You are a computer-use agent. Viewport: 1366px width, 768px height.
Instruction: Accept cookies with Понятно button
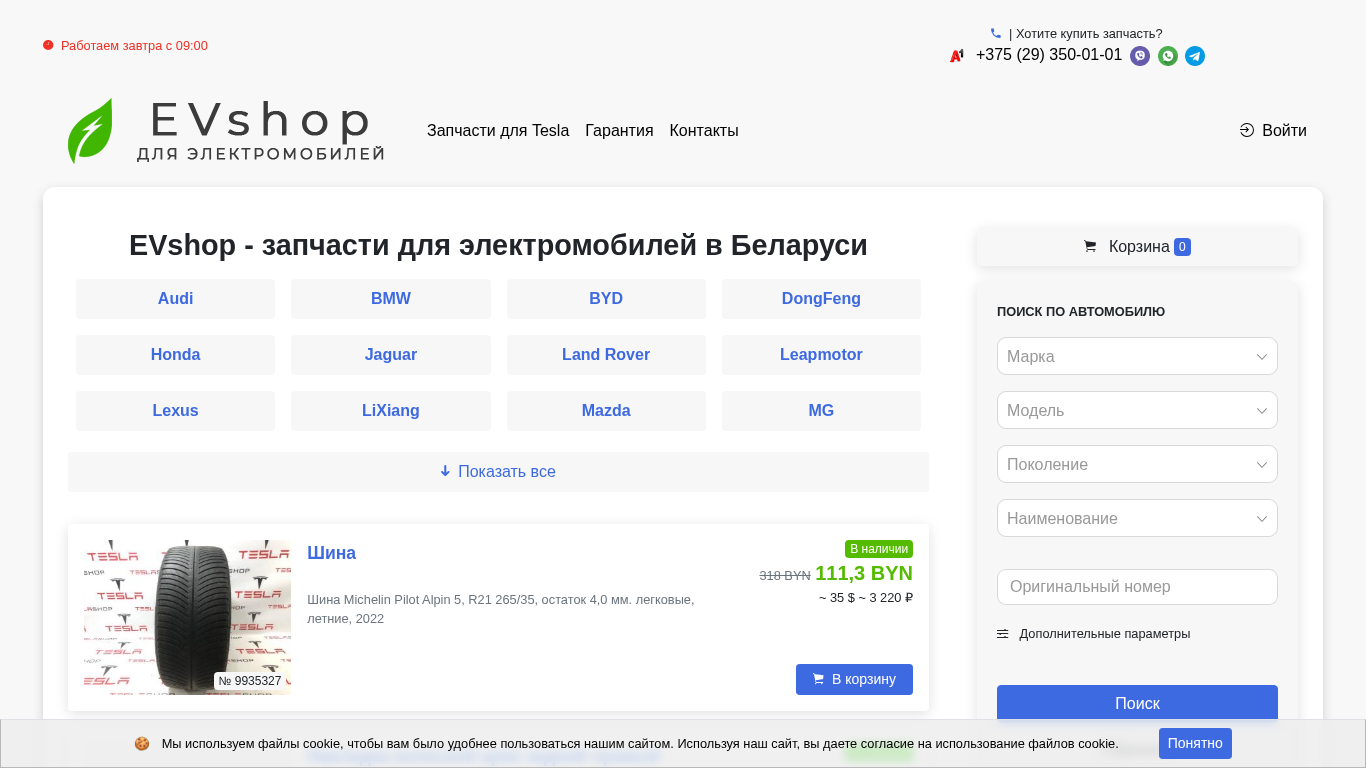1195,743
